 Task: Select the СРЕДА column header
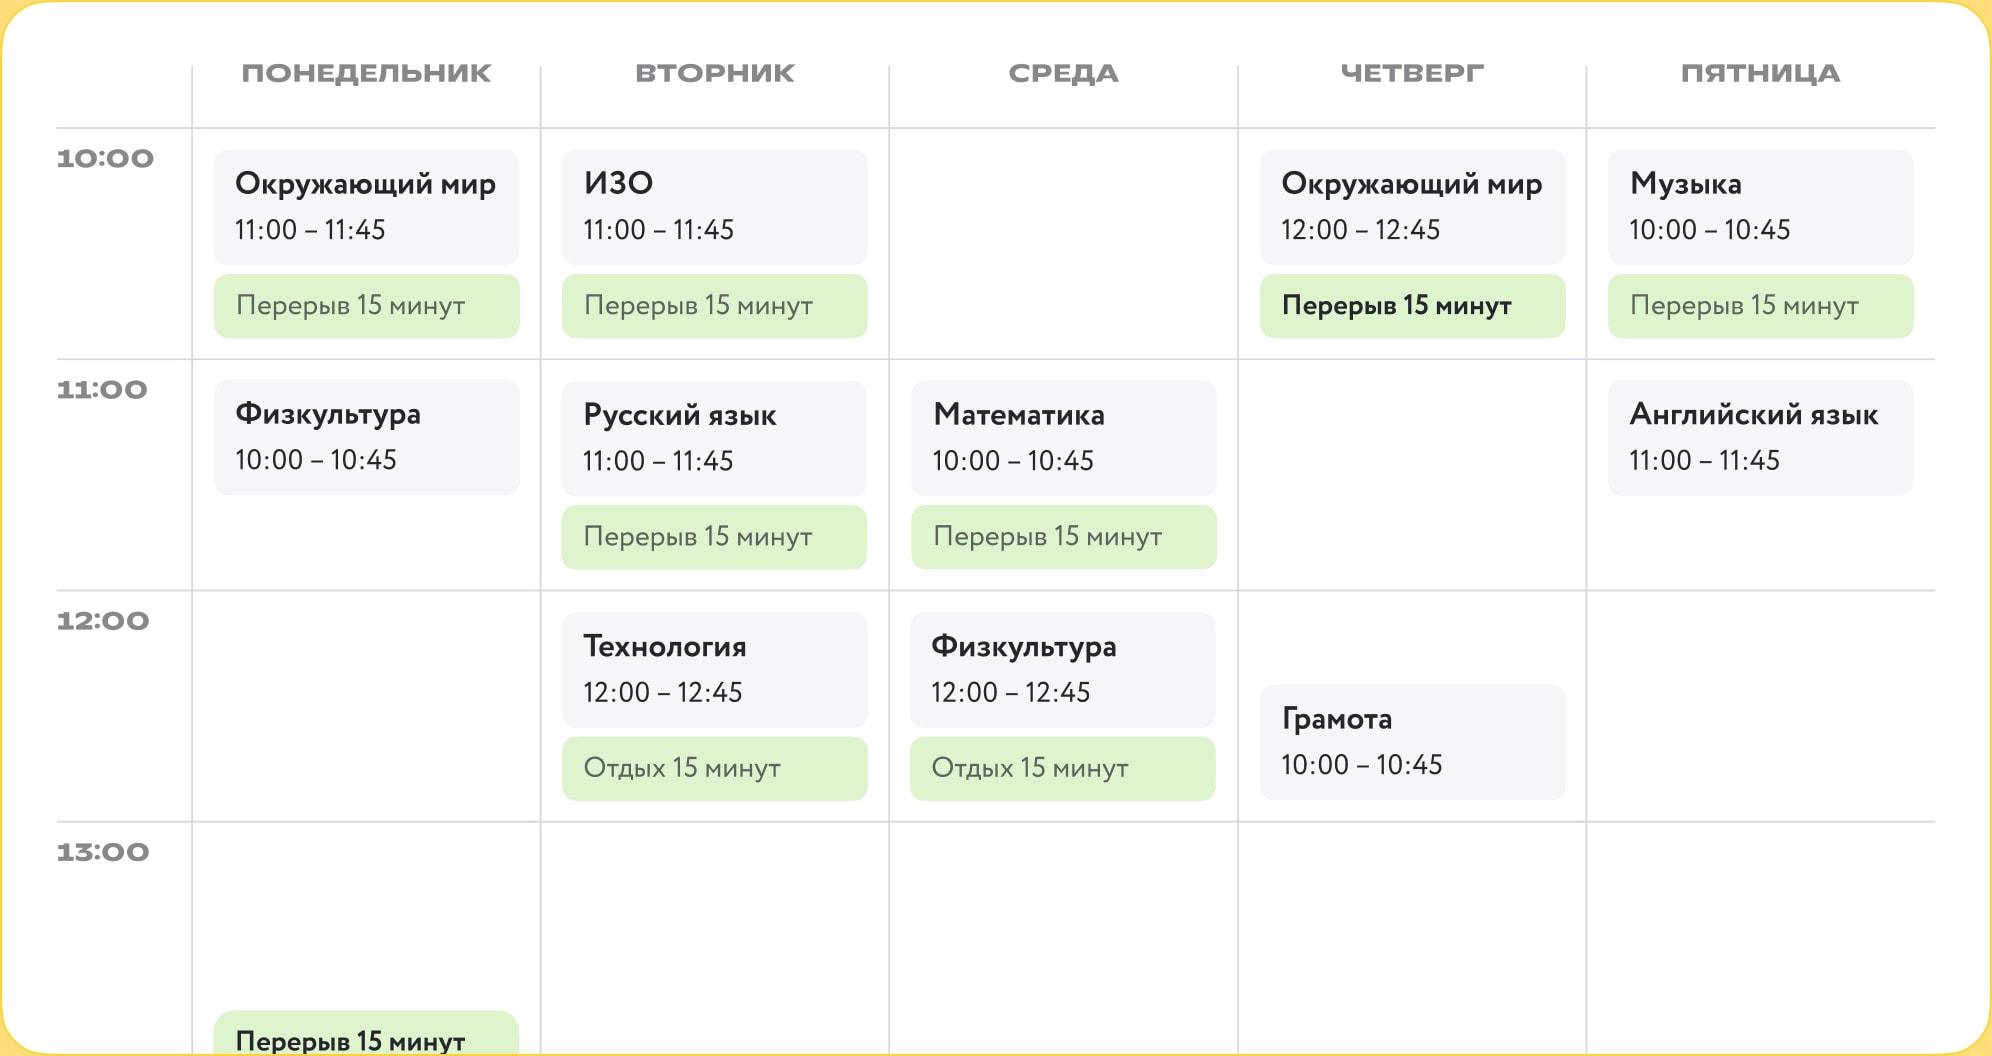click(1064, 73)
